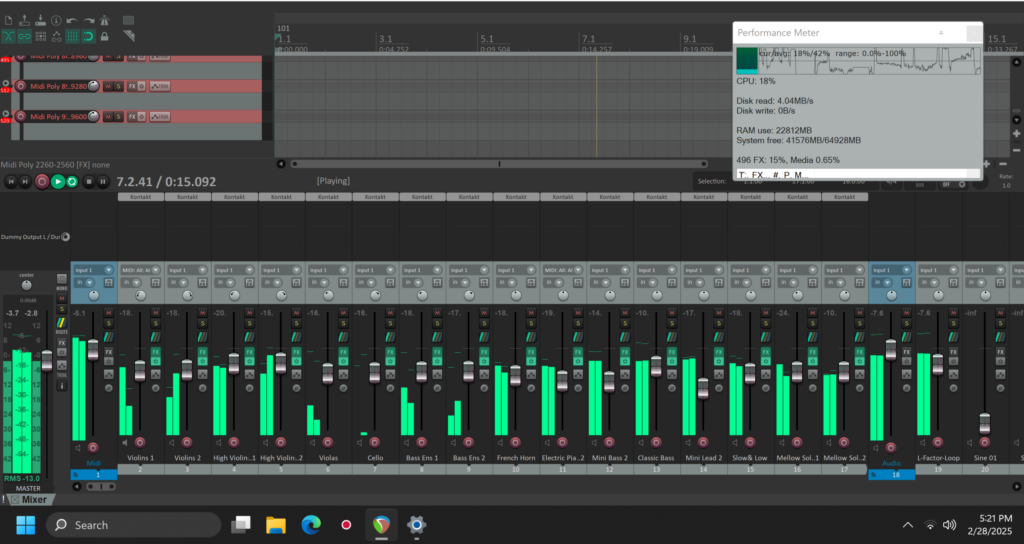Click the transport stop button

[x=89, y=182]
